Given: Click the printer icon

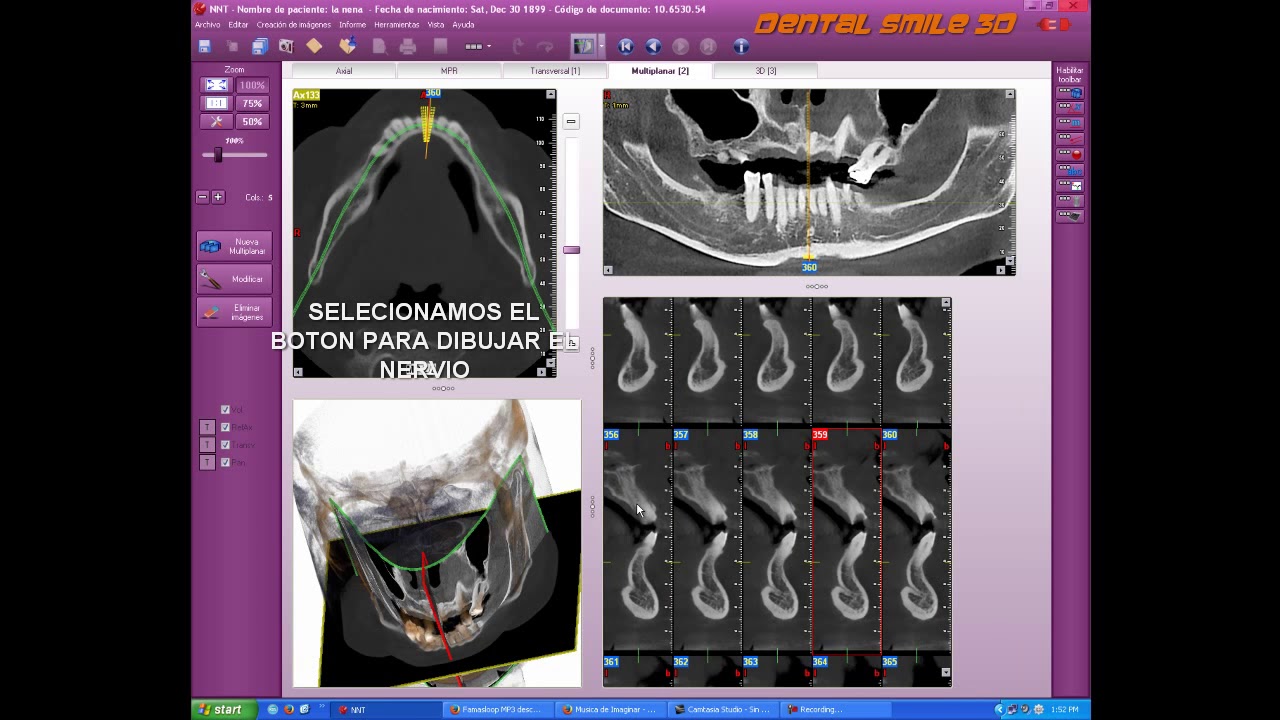Looking at the screenshot, I should click(408, 46).
